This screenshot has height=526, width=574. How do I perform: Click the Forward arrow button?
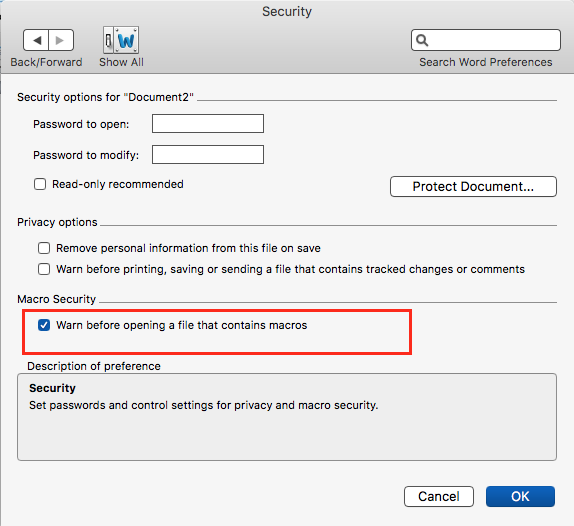61,40
